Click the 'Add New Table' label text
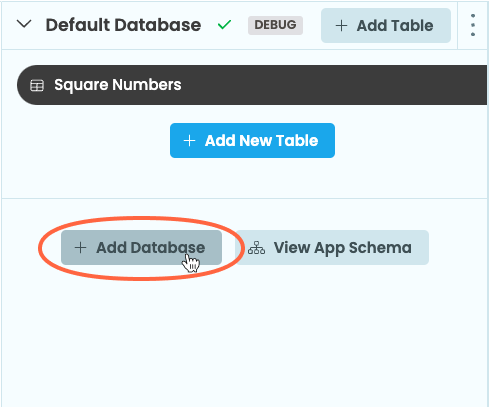This screenshot has height=407, width=489. tap(262, 141)
